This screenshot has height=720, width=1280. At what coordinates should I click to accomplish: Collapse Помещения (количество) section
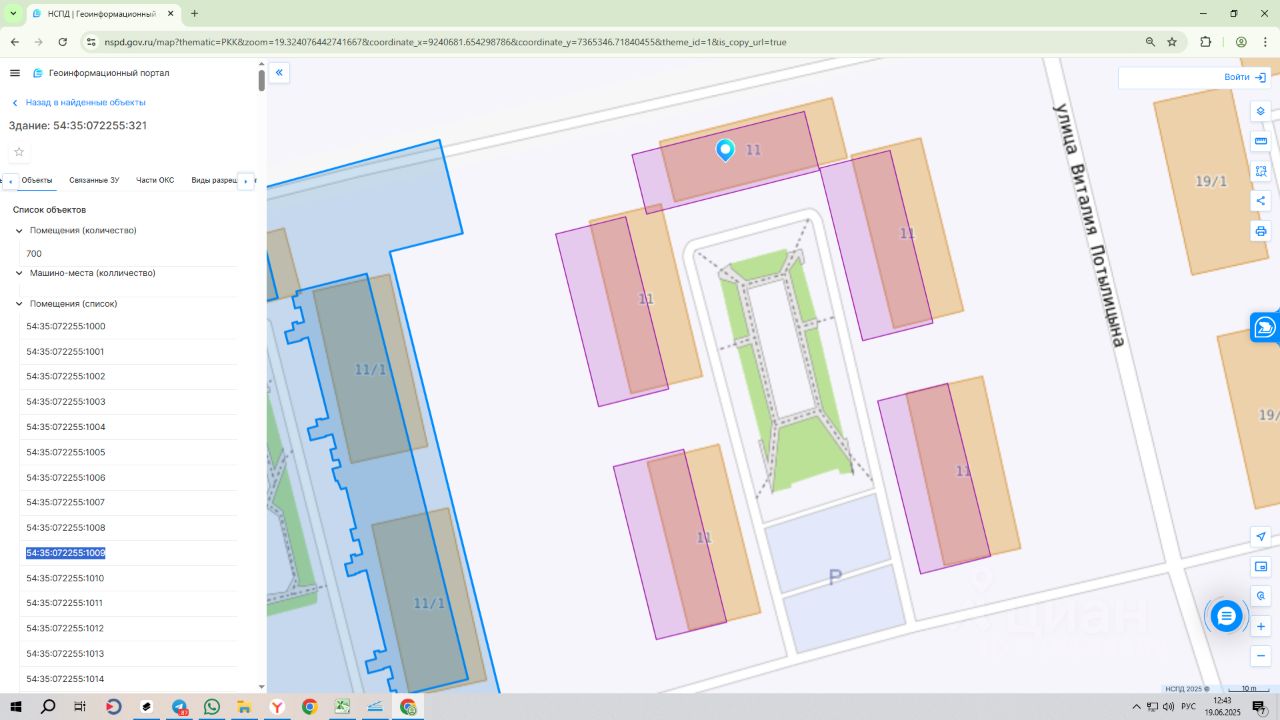click(x=19, y=231)
